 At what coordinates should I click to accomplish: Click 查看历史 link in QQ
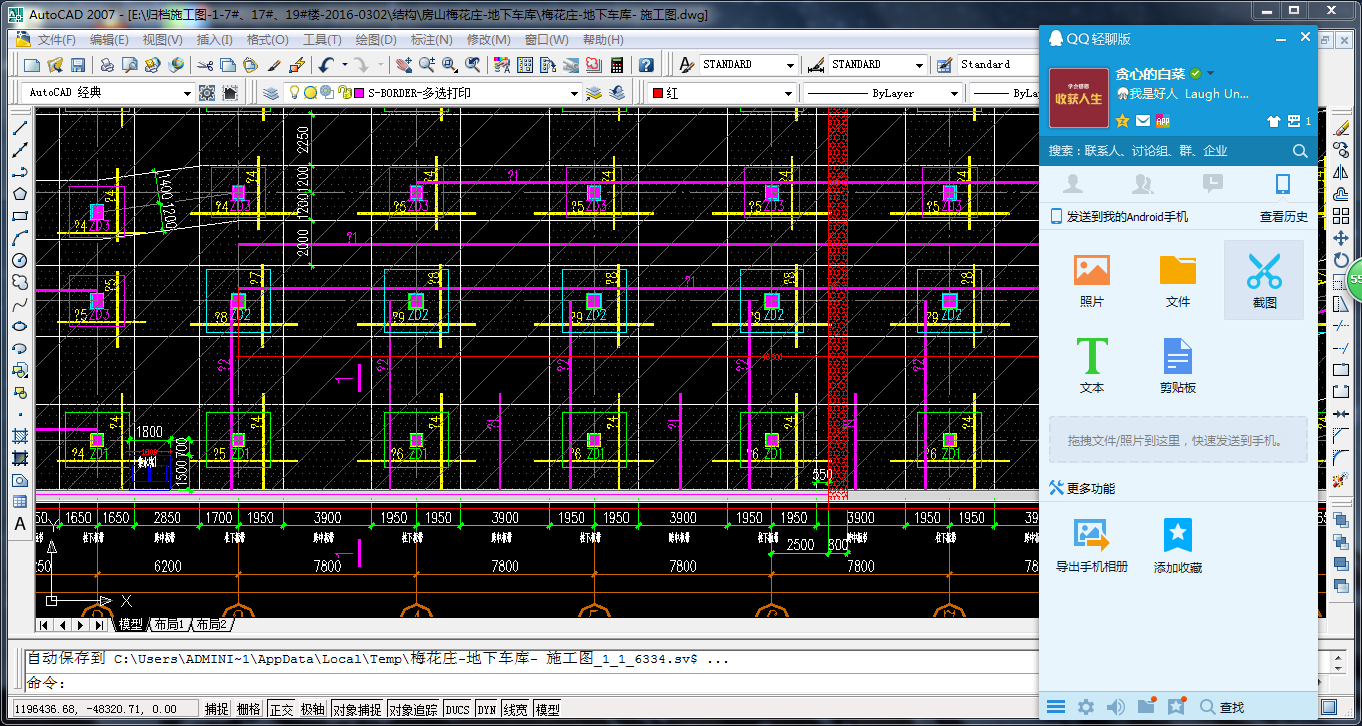[1283, 217]
